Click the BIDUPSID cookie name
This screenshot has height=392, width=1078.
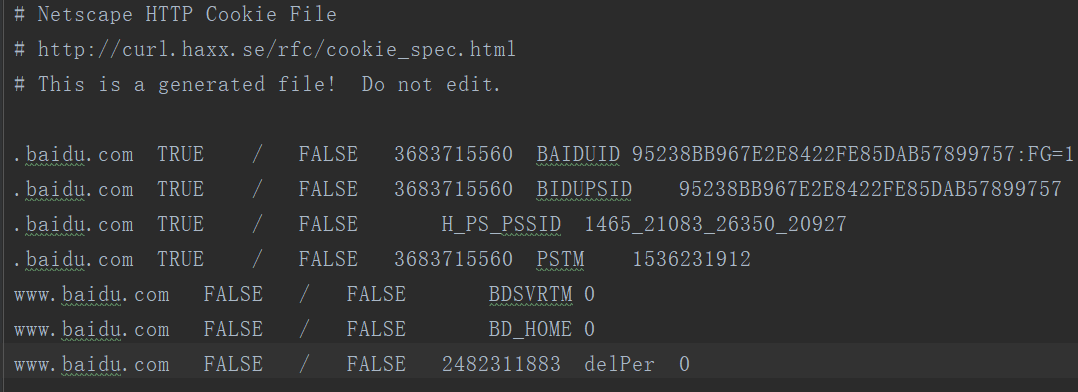click(x=584, y=190)
